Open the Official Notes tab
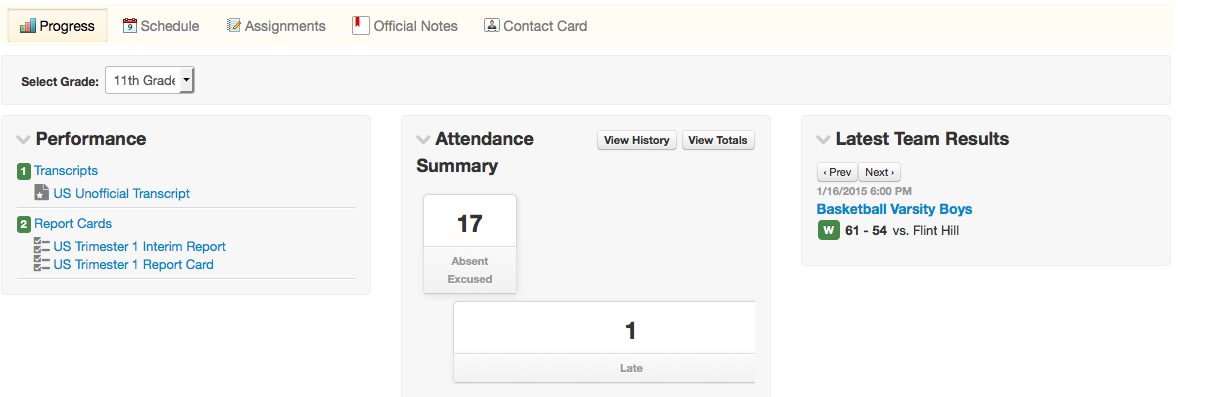 [x=405, y=26]
